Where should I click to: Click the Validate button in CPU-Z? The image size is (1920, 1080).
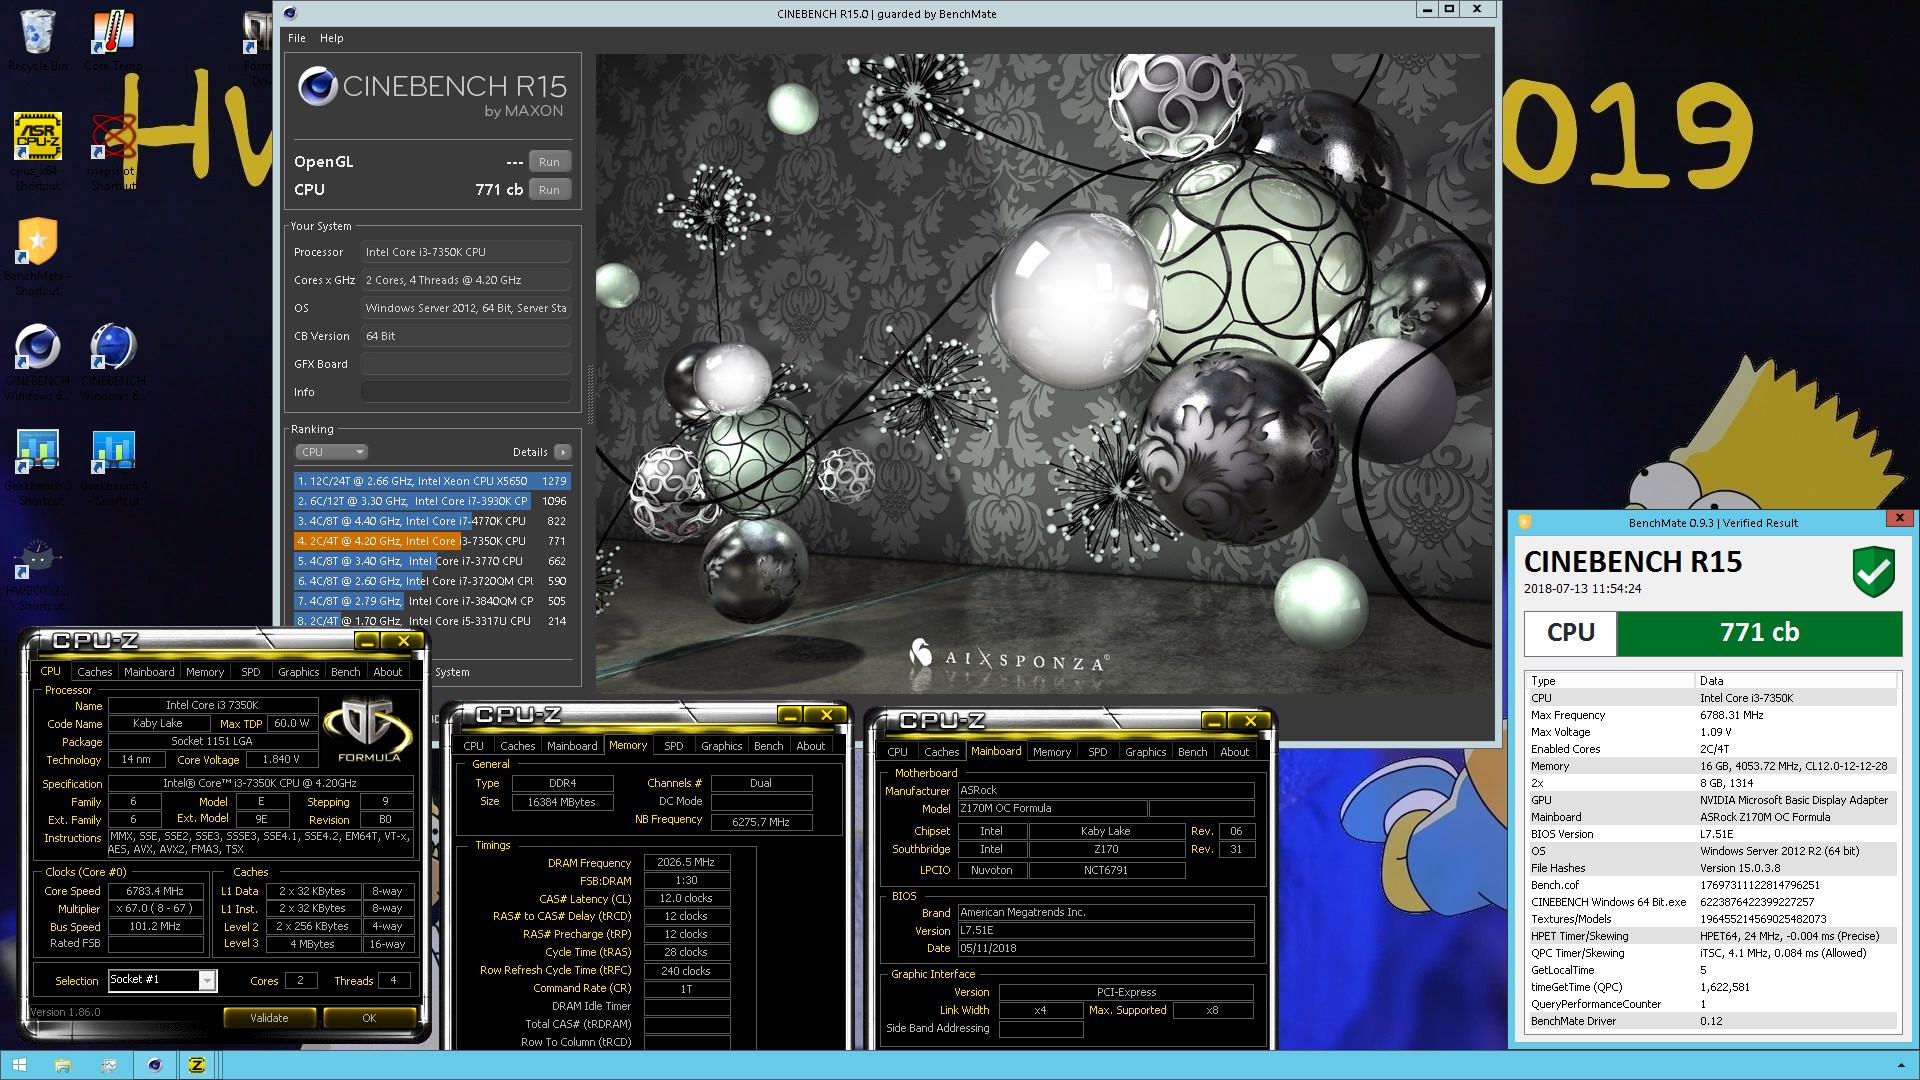pyautogui.click(x=269, y=1018)
